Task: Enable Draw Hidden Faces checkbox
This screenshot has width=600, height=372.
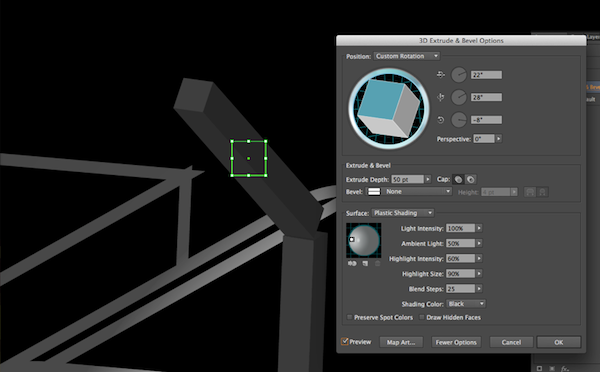Action: point(422,317)
